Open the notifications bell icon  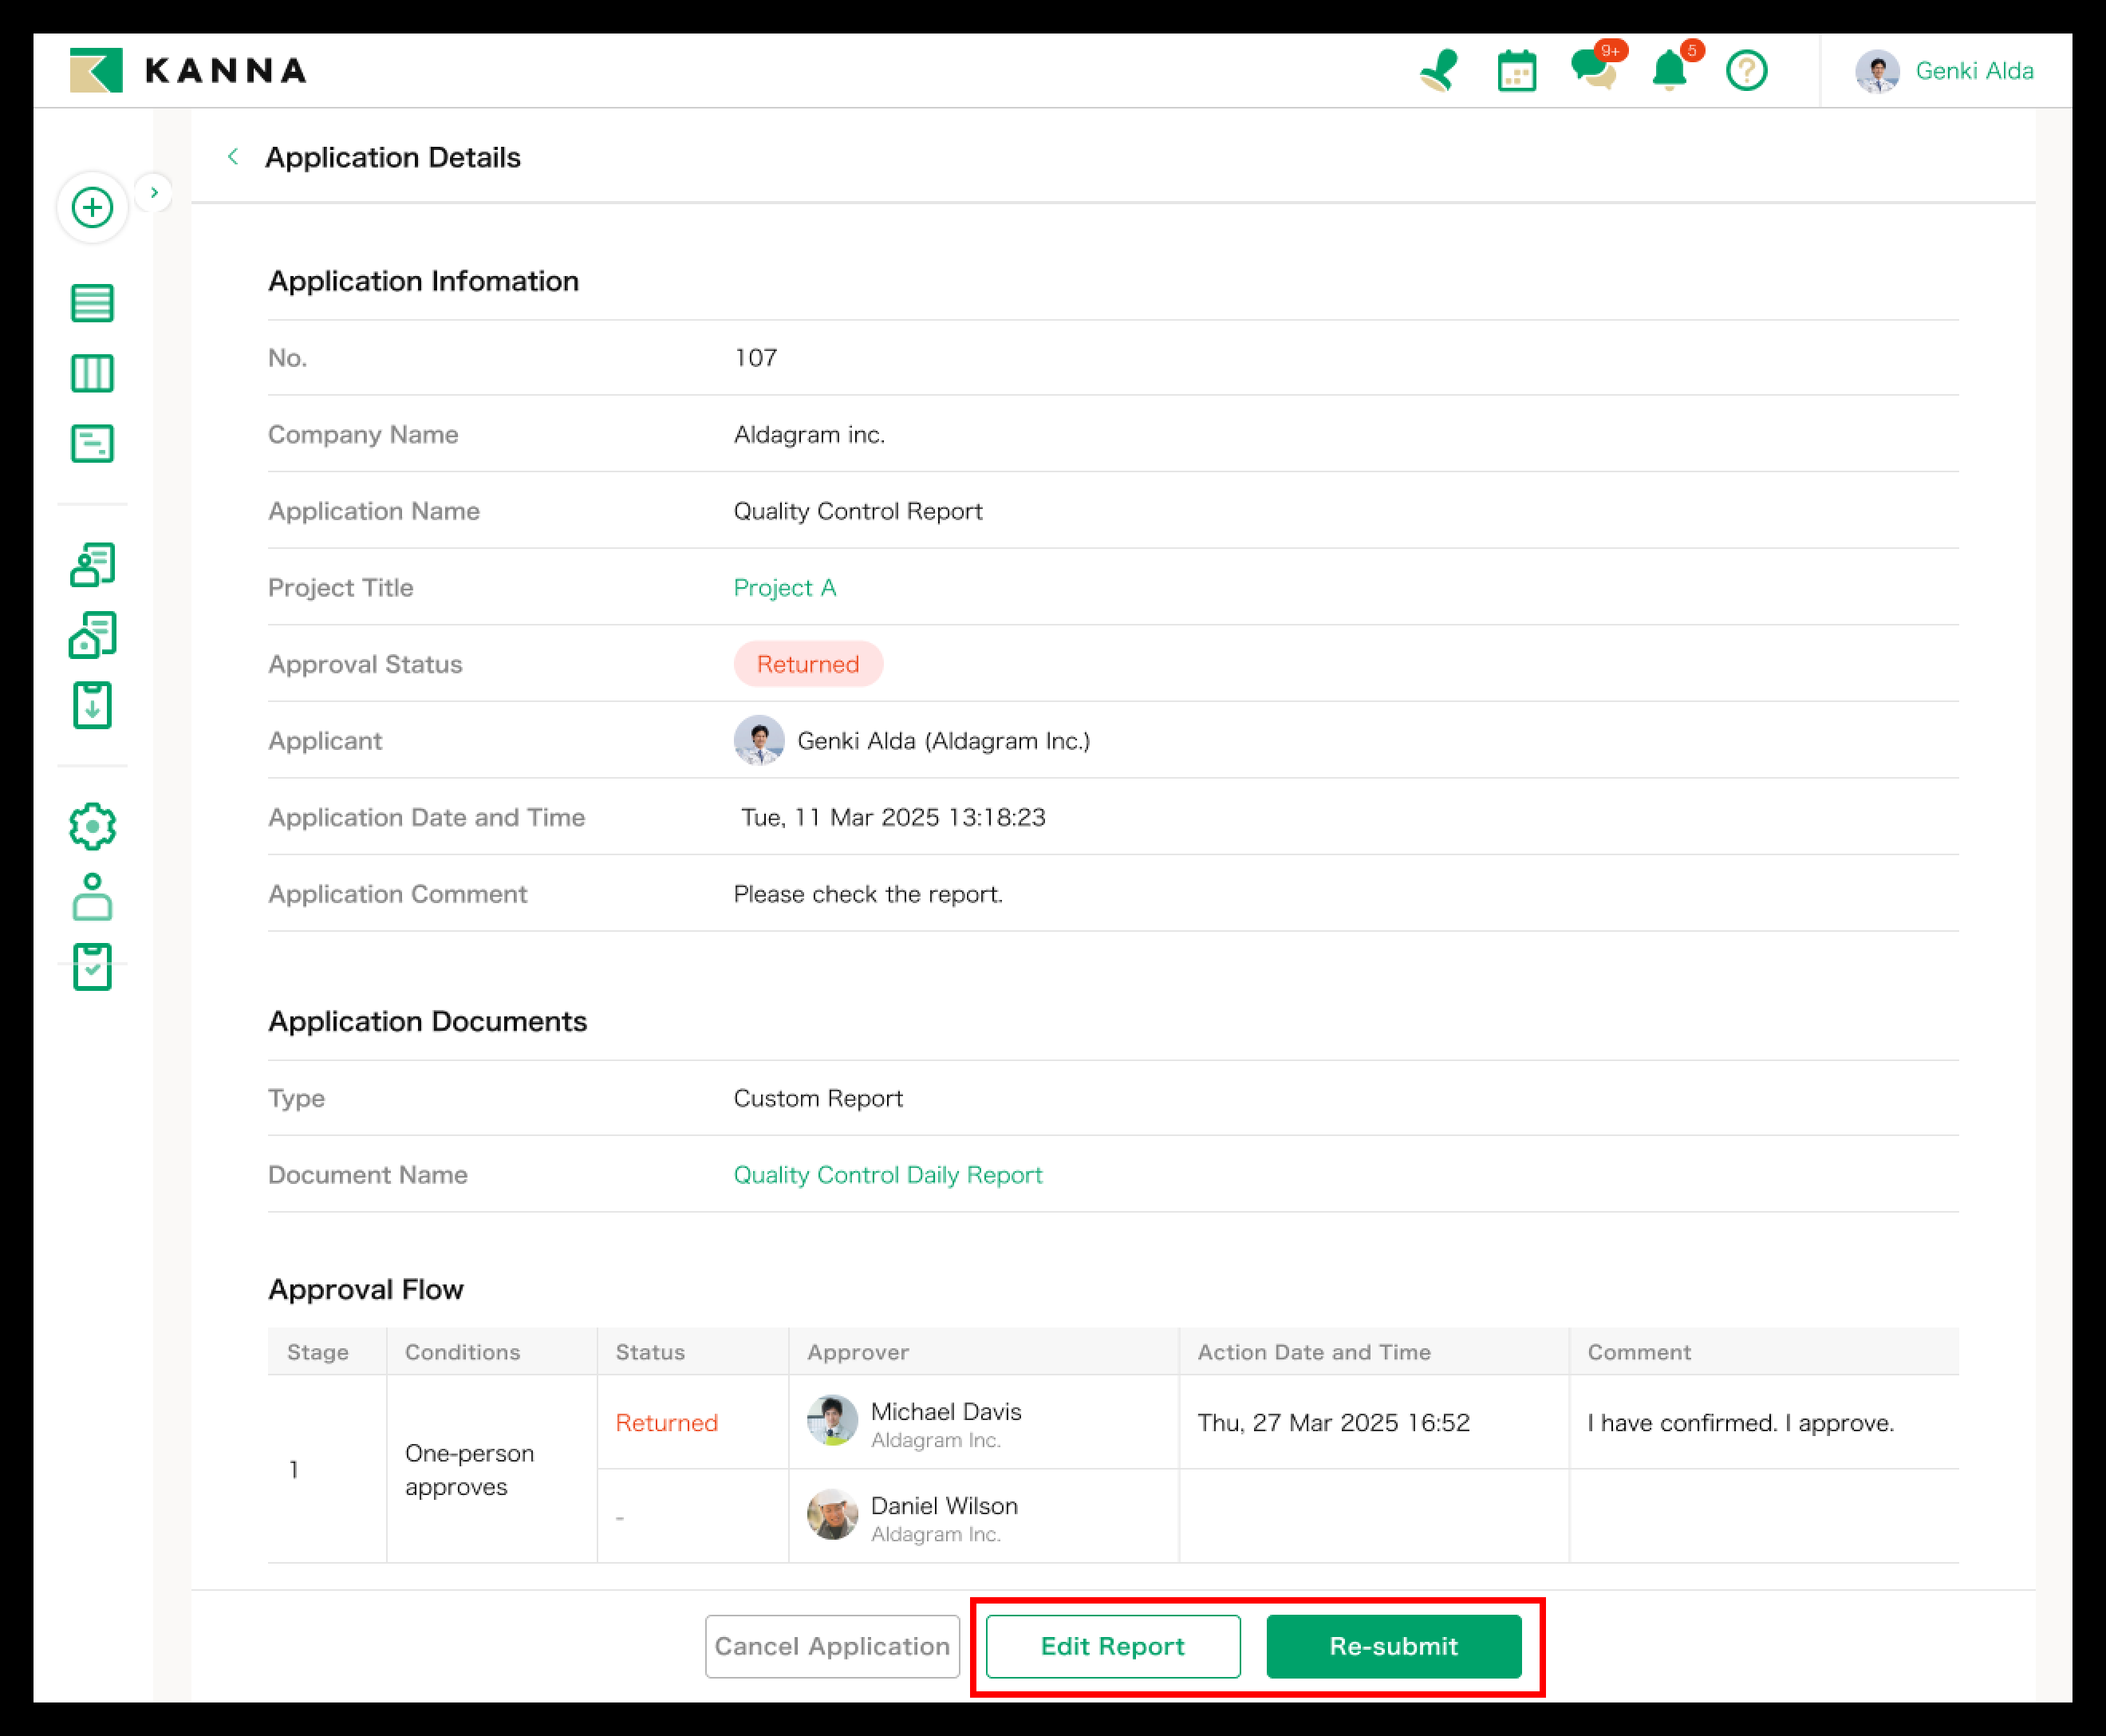pyautogui.click(x=1669, y=71)
